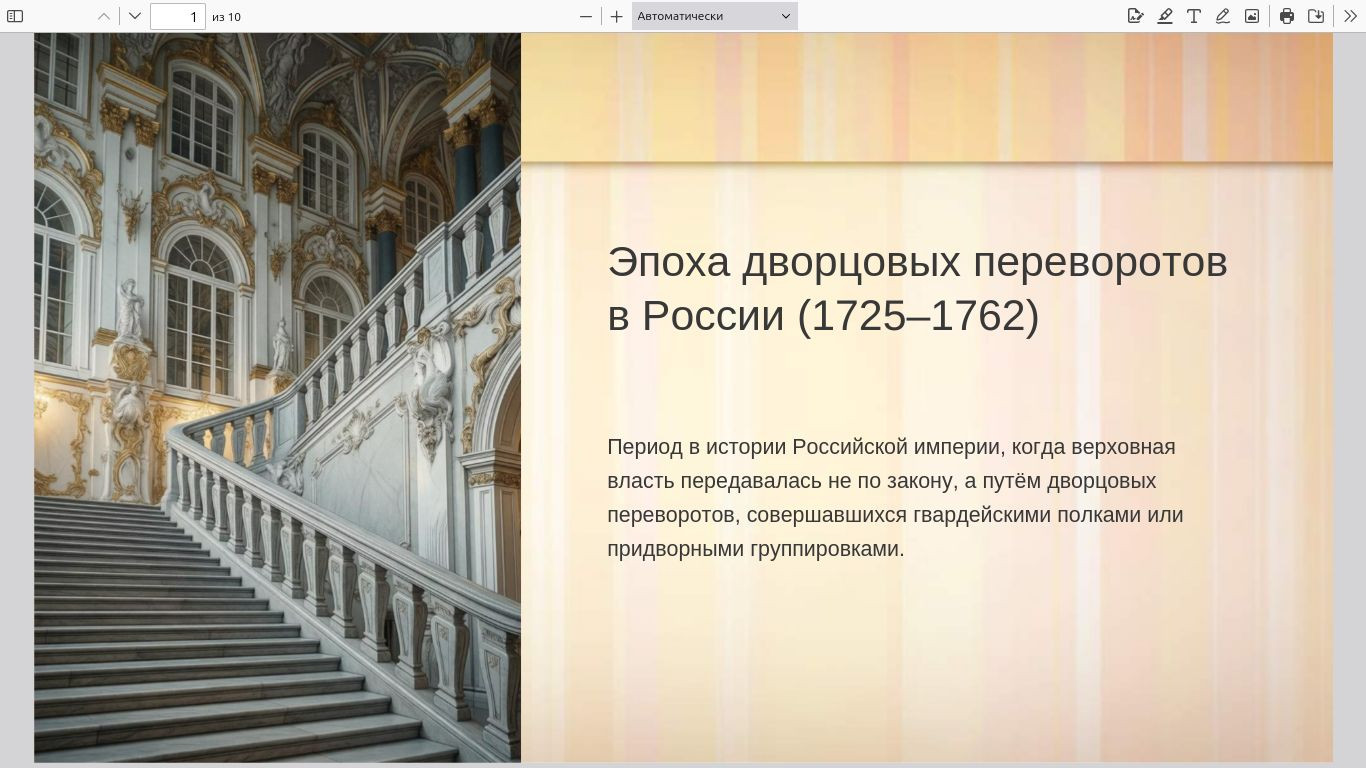This screenshot has height=768, width=1366.
Task: Expand the additional tools menu
Action: coord(1350,16)
